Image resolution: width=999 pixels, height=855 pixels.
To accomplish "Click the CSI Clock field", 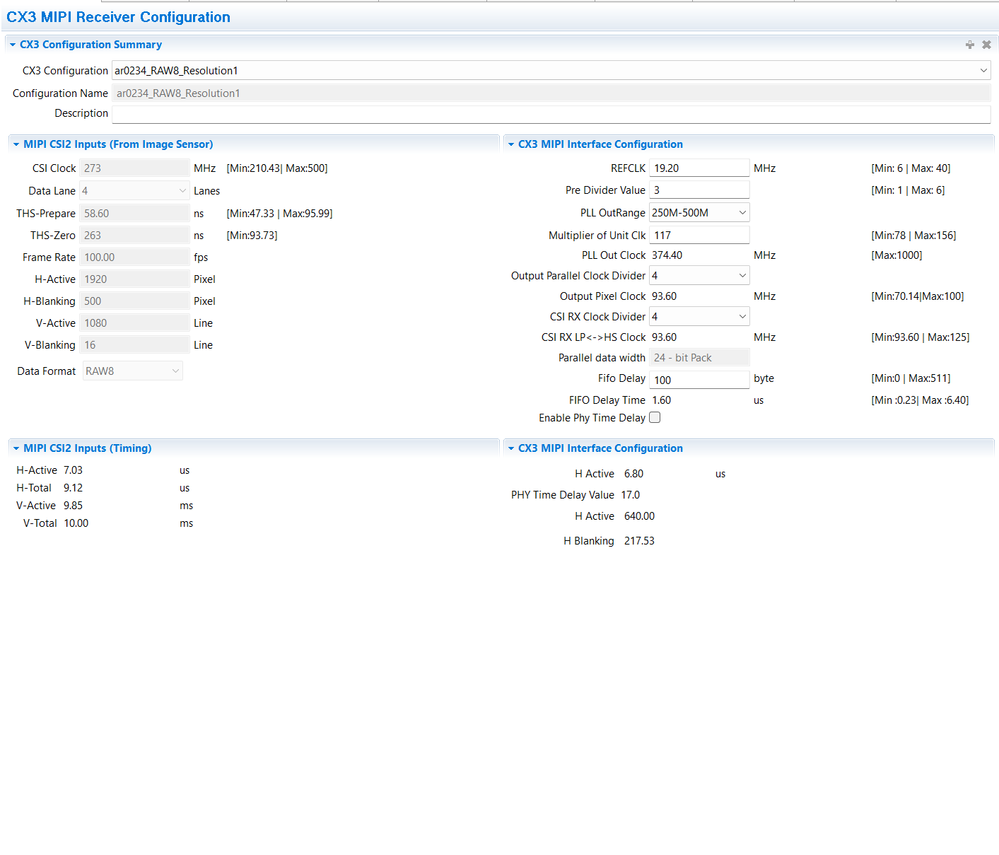I will (134, 168).
